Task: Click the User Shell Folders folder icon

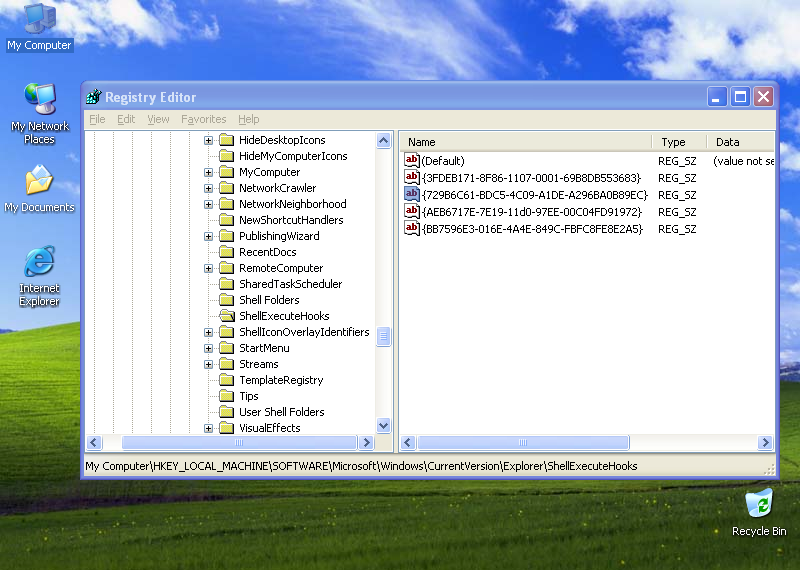Action: 227,412
